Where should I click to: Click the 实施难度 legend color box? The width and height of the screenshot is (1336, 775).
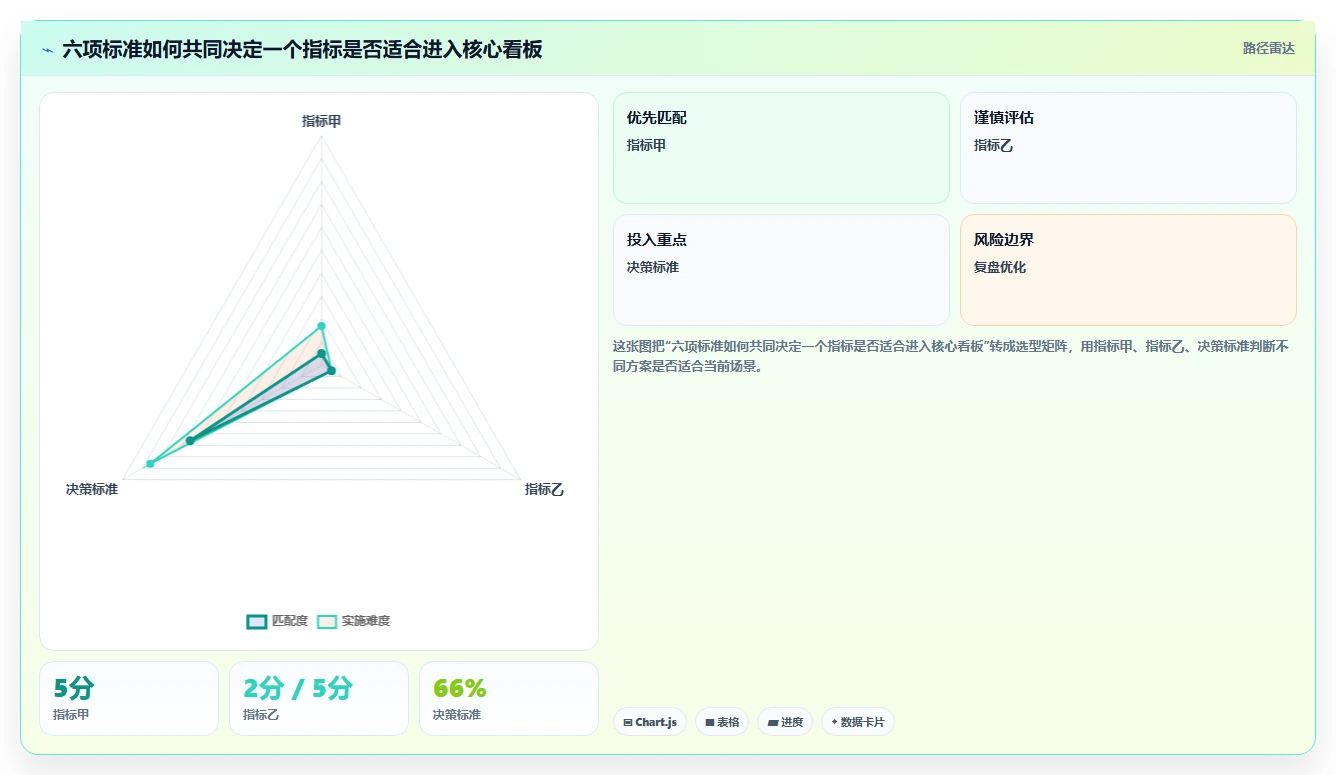pos(327,621)
